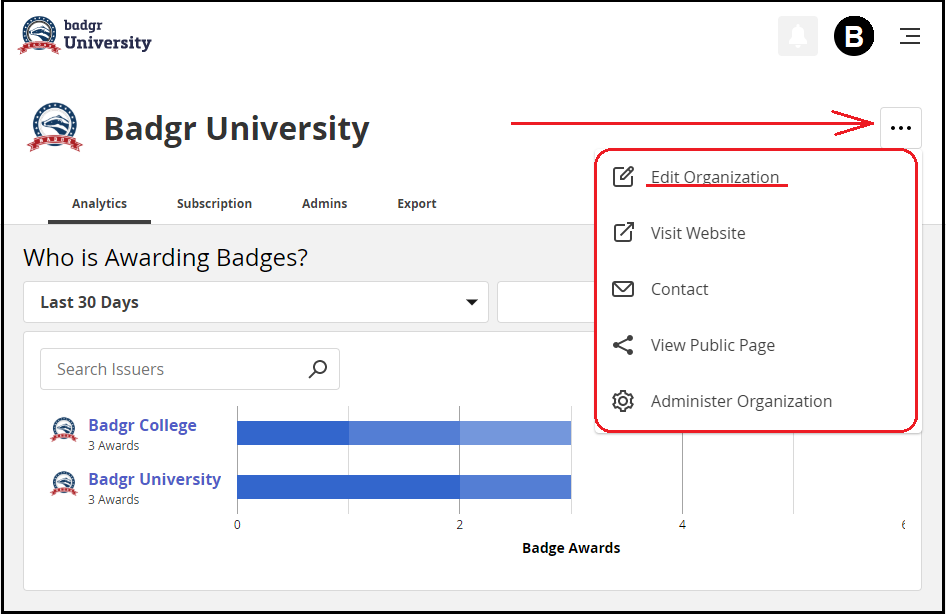Open the Badgr College issuer link

142,425
